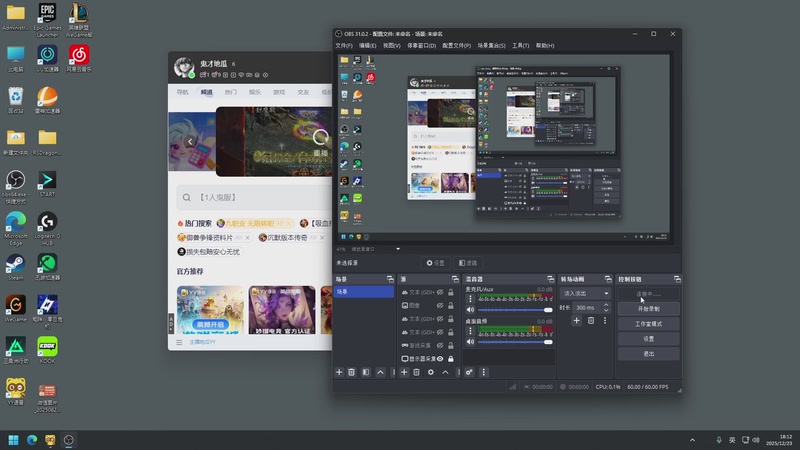
Task: Pop out the 控制按钮 dock using its float icon
Action: [x=677, y=279]
